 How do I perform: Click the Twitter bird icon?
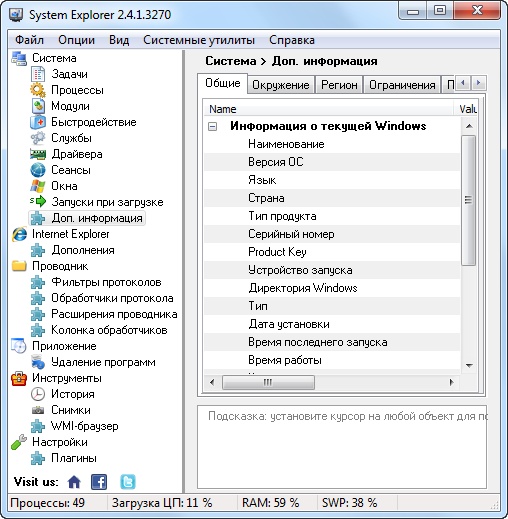coord(128,482)
